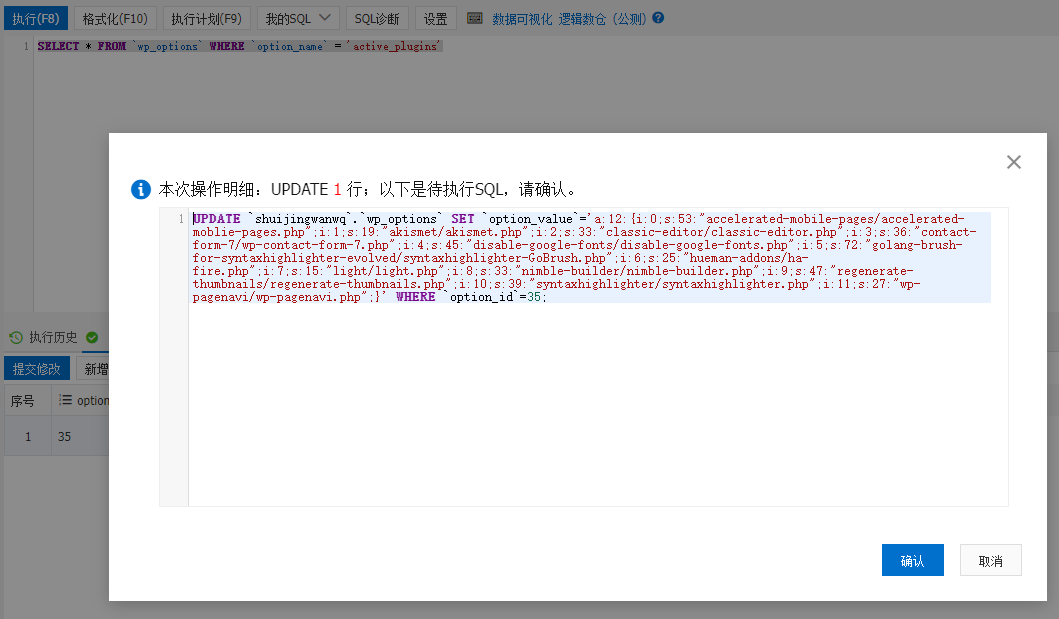Open the 设置 settings button
This screenshot has height=619, width=1059.
436,18
